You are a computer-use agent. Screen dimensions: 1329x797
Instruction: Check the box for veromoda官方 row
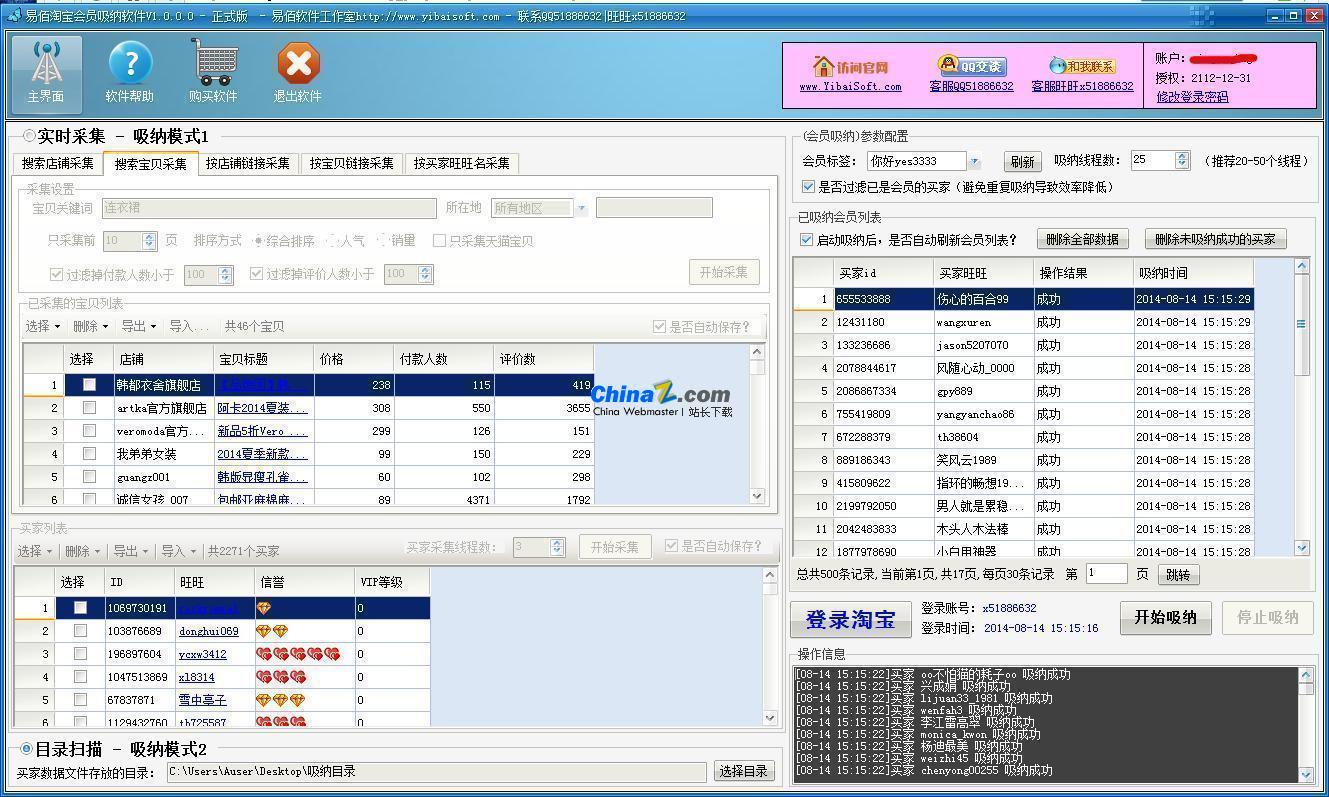click(x=89, y=431)
